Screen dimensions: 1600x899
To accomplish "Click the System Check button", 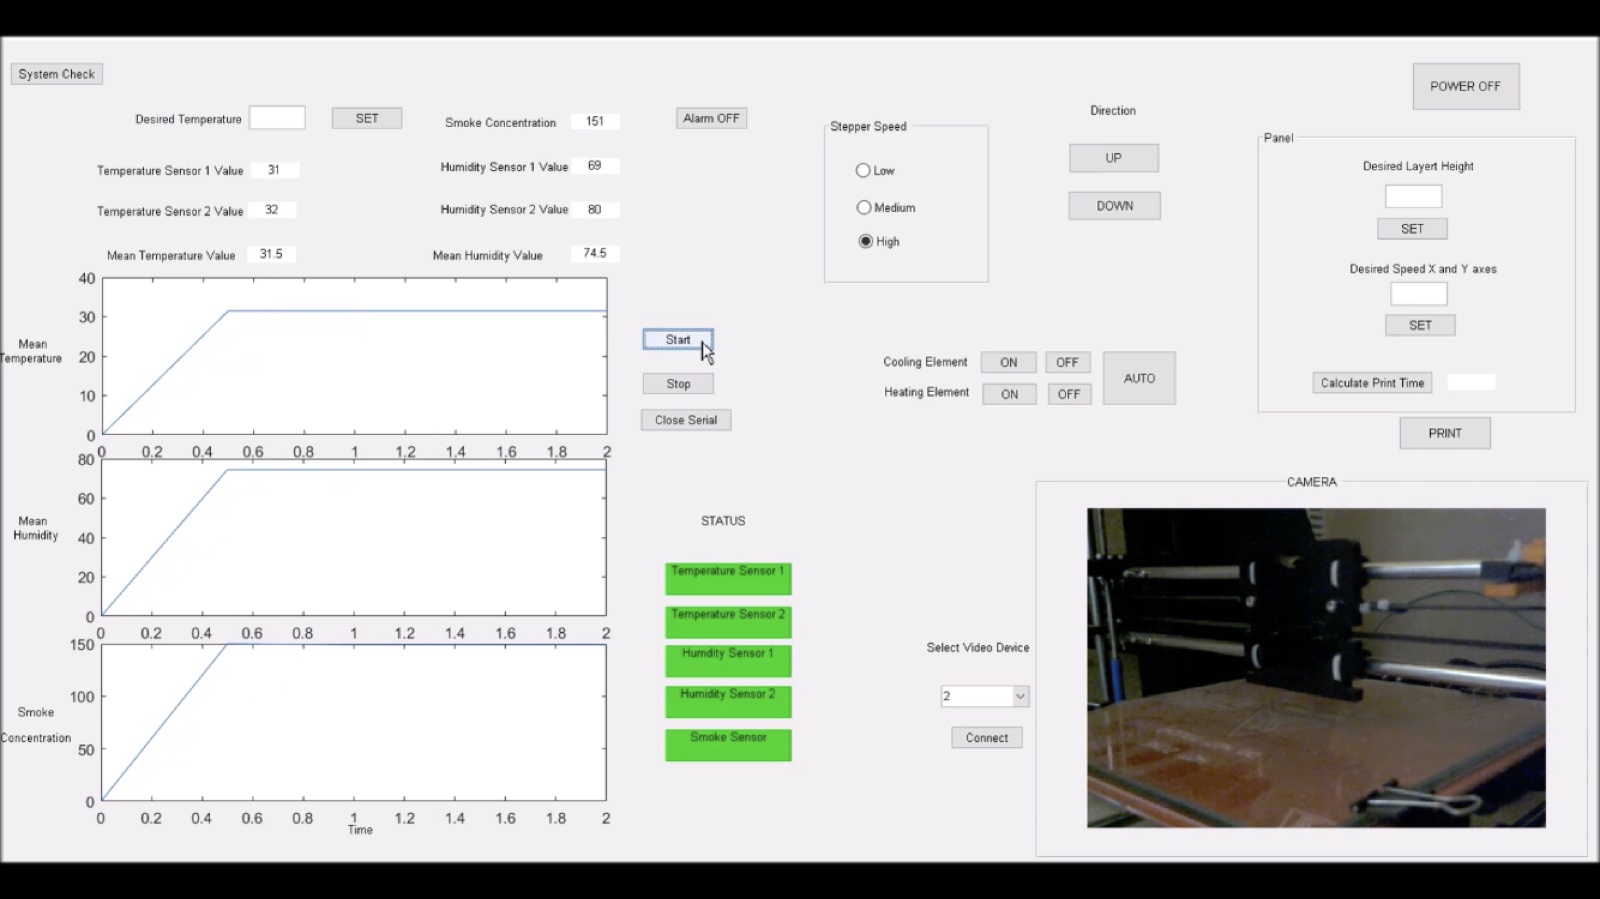I will coord(57,74).
